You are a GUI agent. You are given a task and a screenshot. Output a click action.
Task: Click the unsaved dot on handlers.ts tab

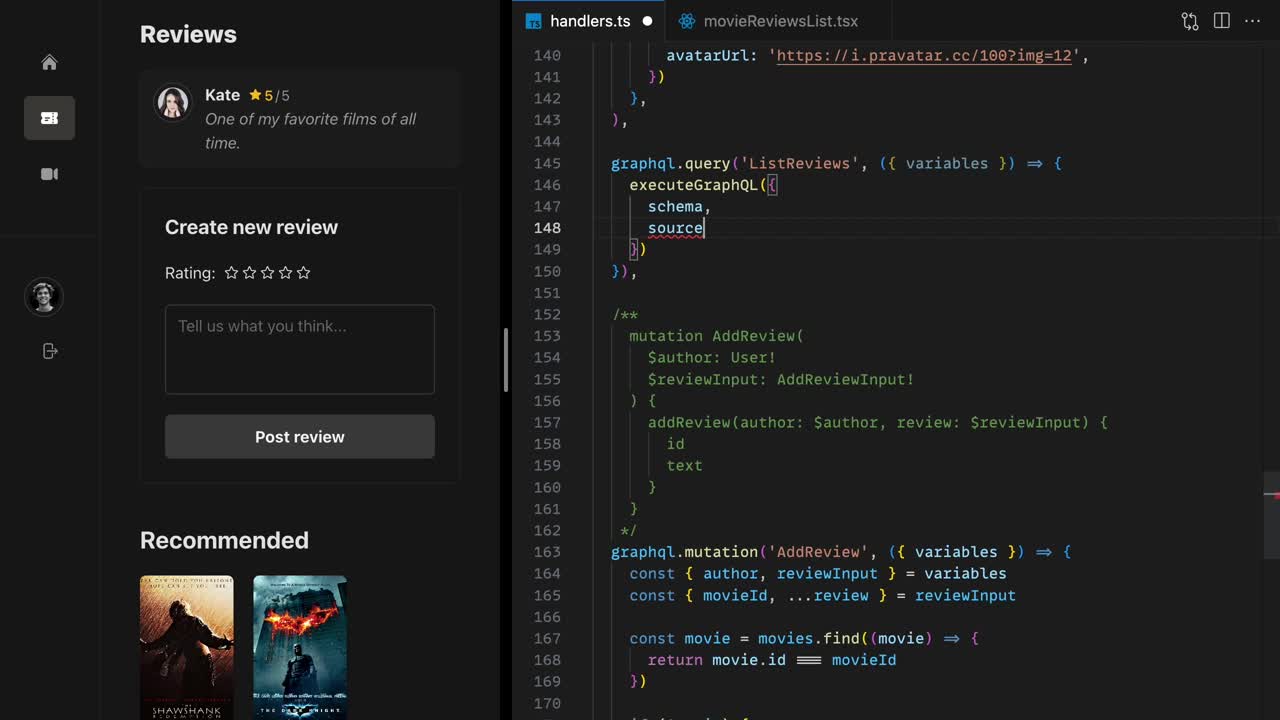click(x=647, y=21)
